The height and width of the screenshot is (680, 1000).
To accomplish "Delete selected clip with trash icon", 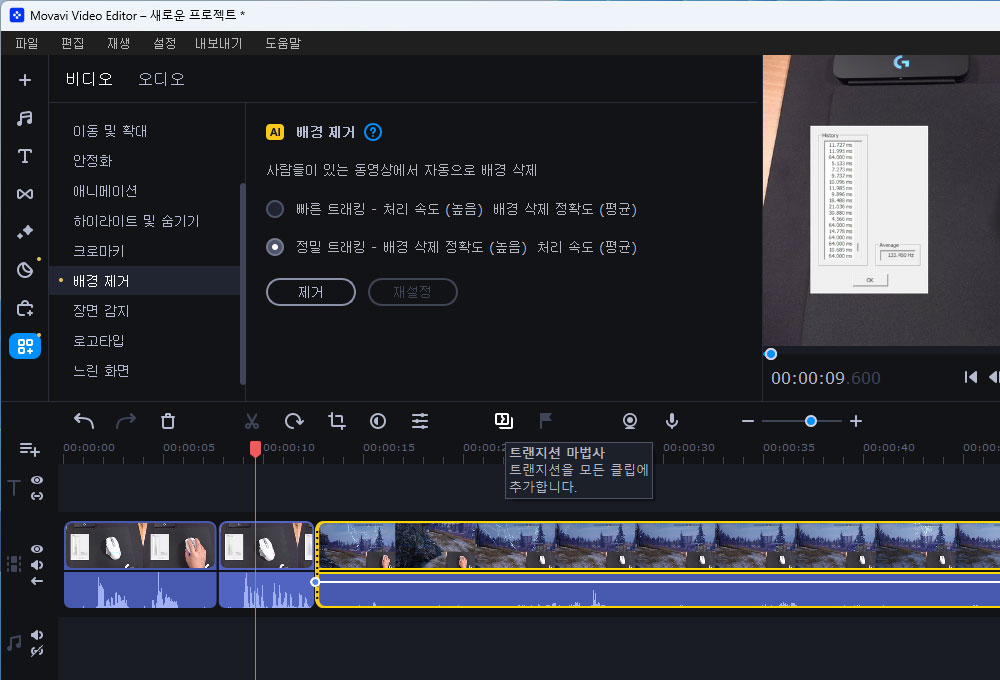I will [168, 421].
